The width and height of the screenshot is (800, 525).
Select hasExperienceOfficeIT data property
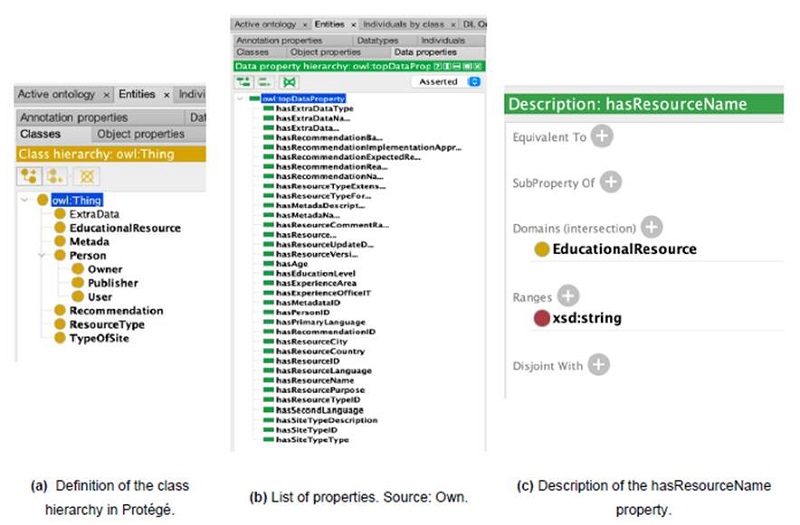tap(323, 293)
